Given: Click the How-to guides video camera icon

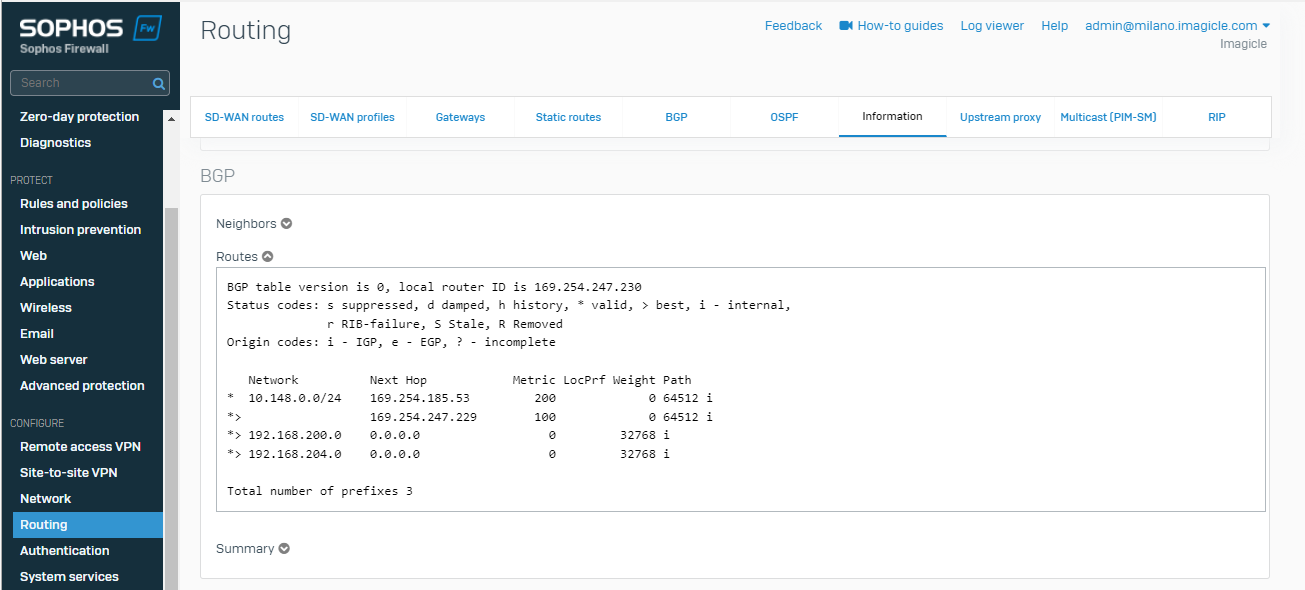Looking at the screenshot, I should point(846,26).
